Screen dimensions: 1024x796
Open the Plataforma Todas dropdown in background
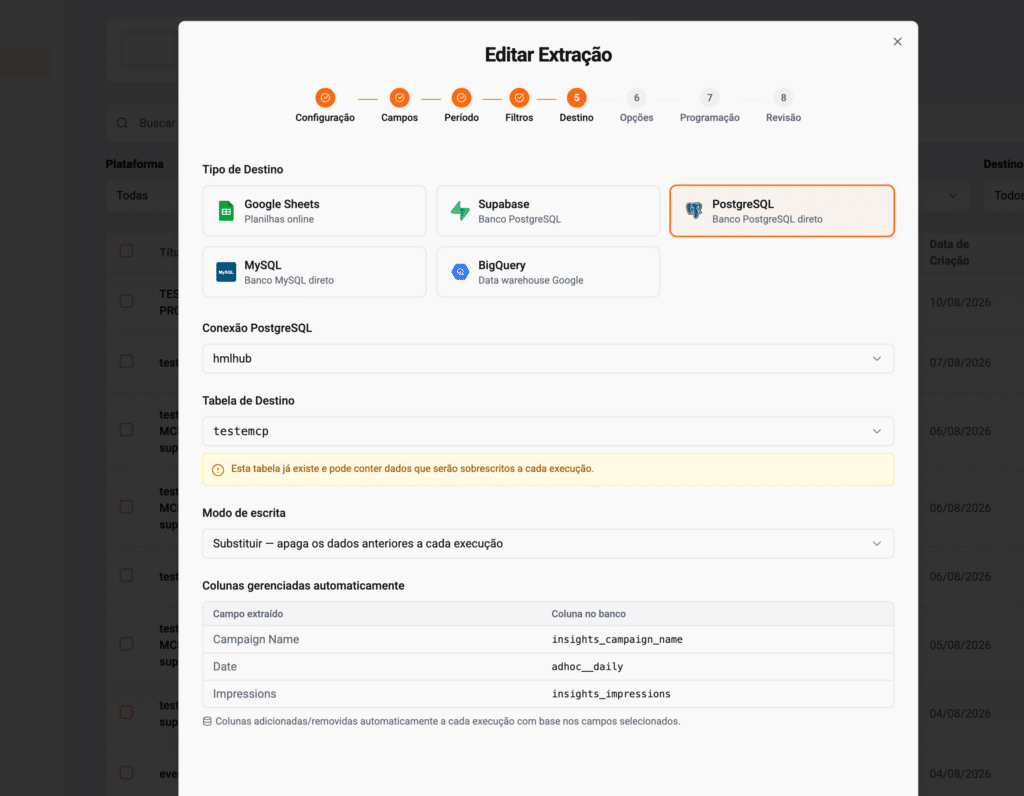tap(142, 195)
